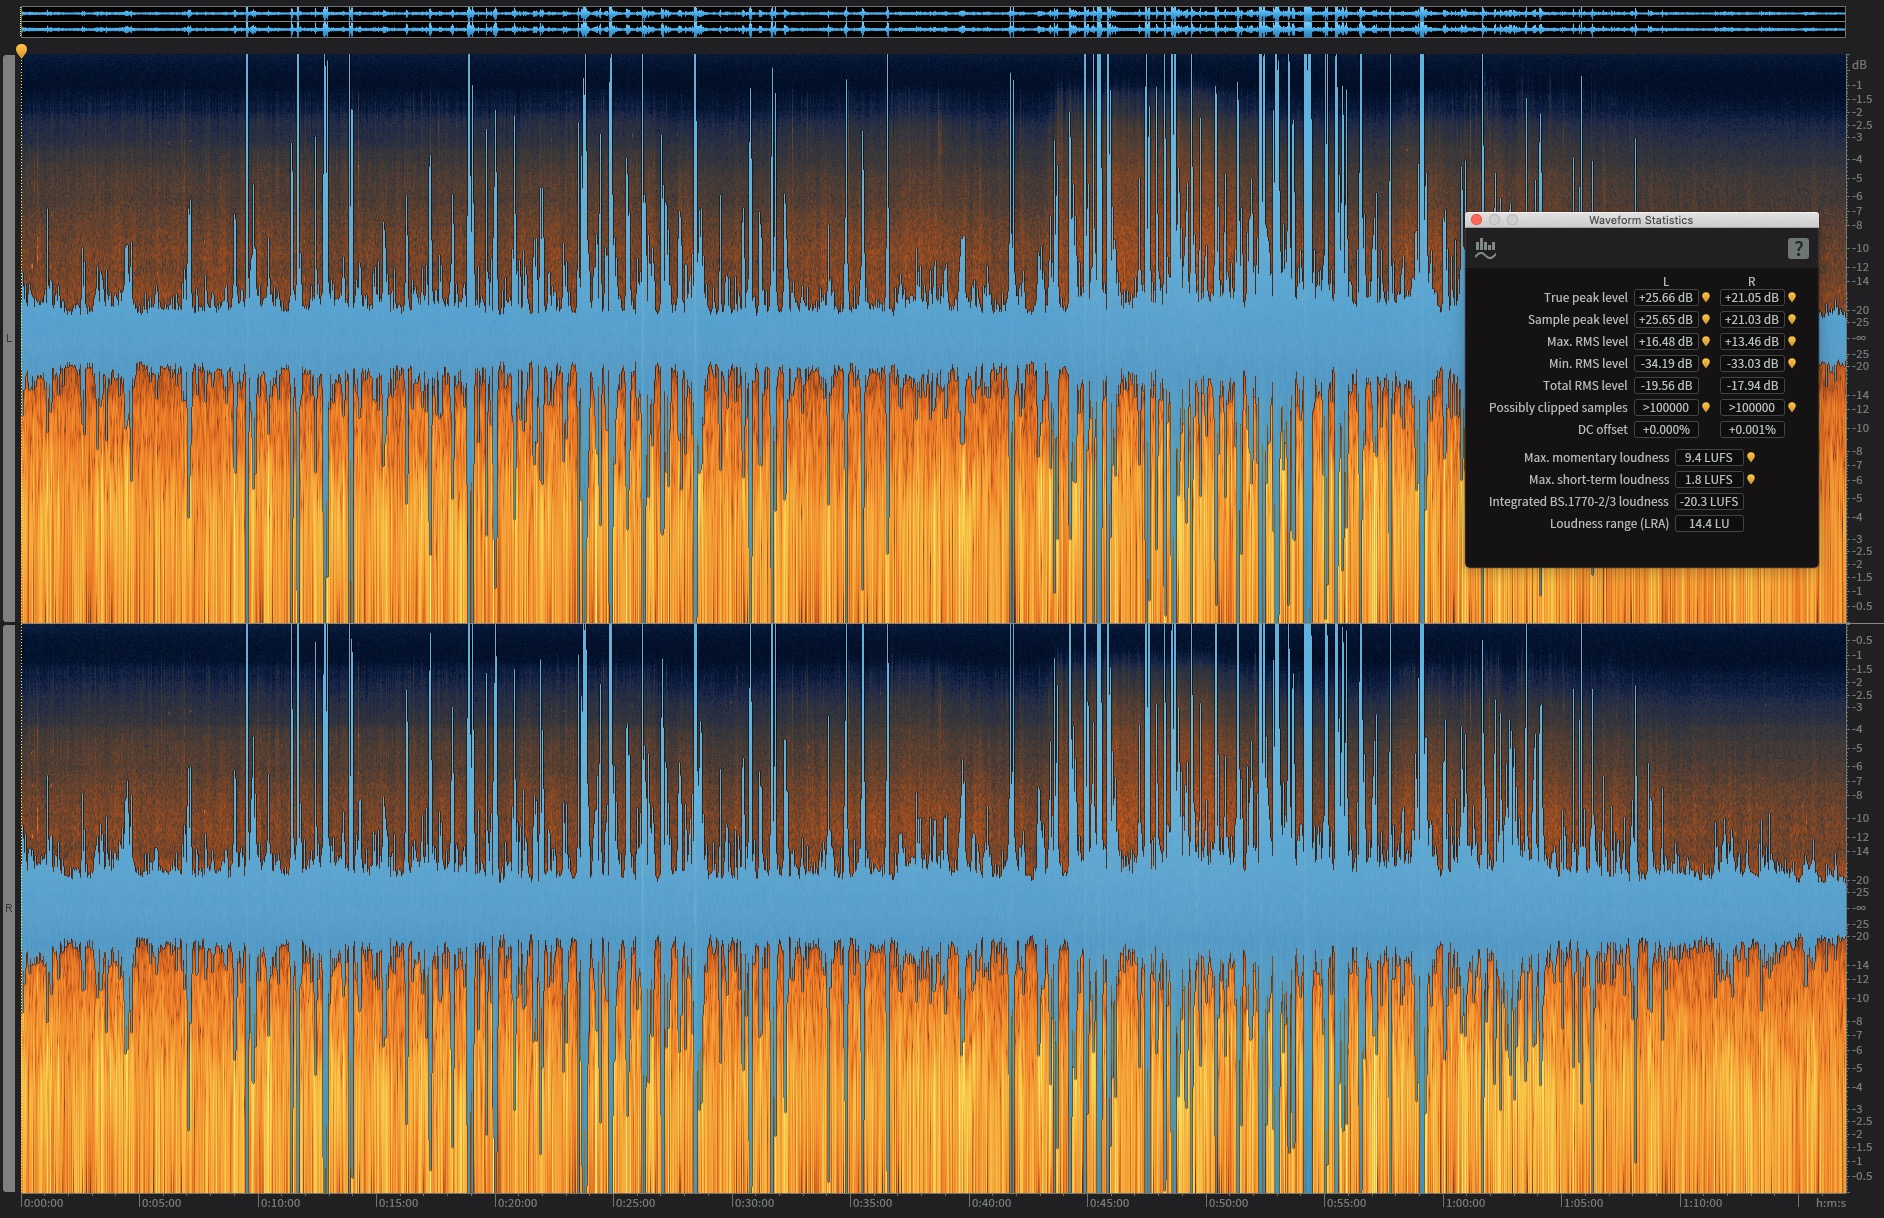1884x1218 pixels.
Task: Select the -17.94 dB Total RMS value
Action: (1752, 385)
